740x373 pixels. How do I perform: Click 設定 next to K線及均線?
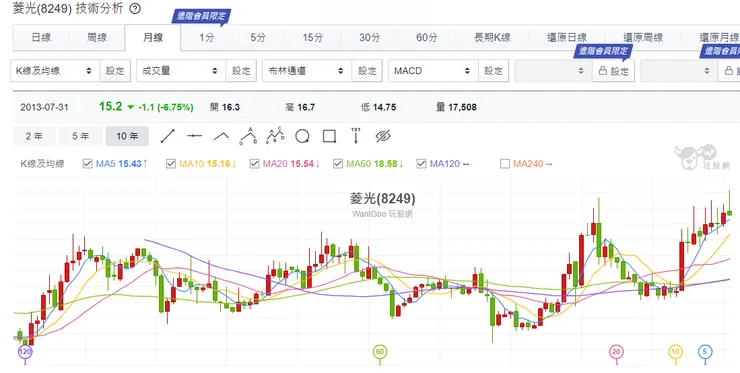pos(115,71)
